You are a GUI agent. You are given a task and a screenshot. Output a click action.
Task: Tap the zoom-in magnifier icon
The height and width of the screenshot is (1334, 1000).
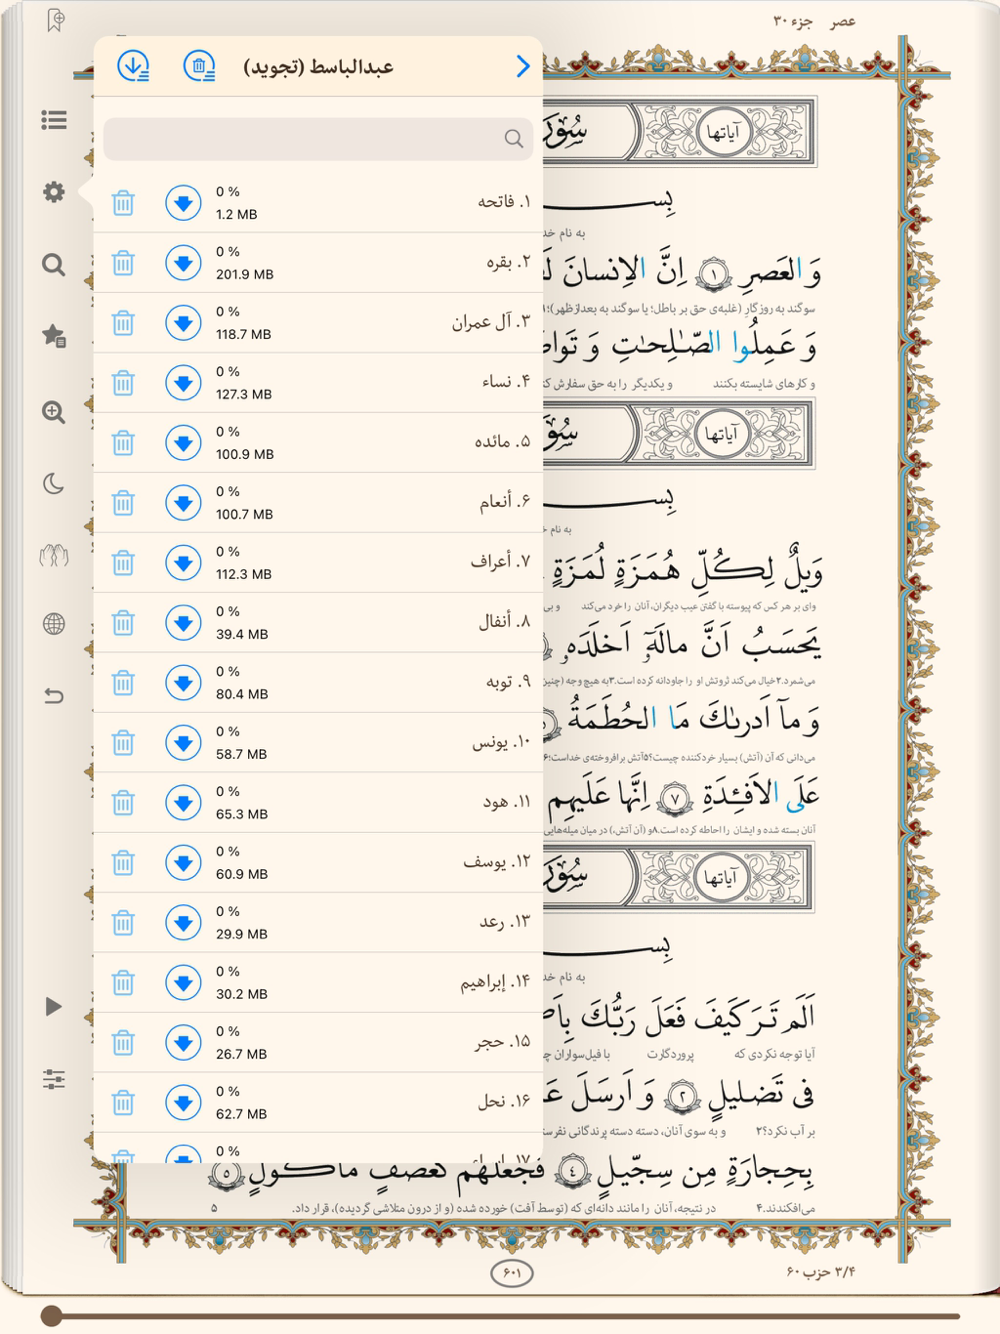(x=54, y=412)
